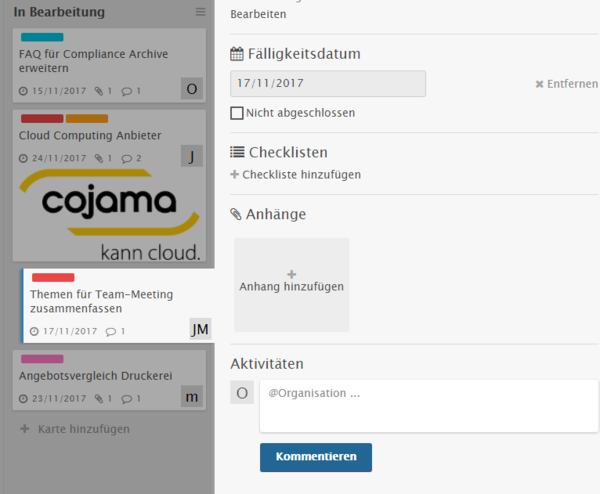
Task: Click comment bubble on Angebotsvergleich card
Action: click(x=127, y=399)
